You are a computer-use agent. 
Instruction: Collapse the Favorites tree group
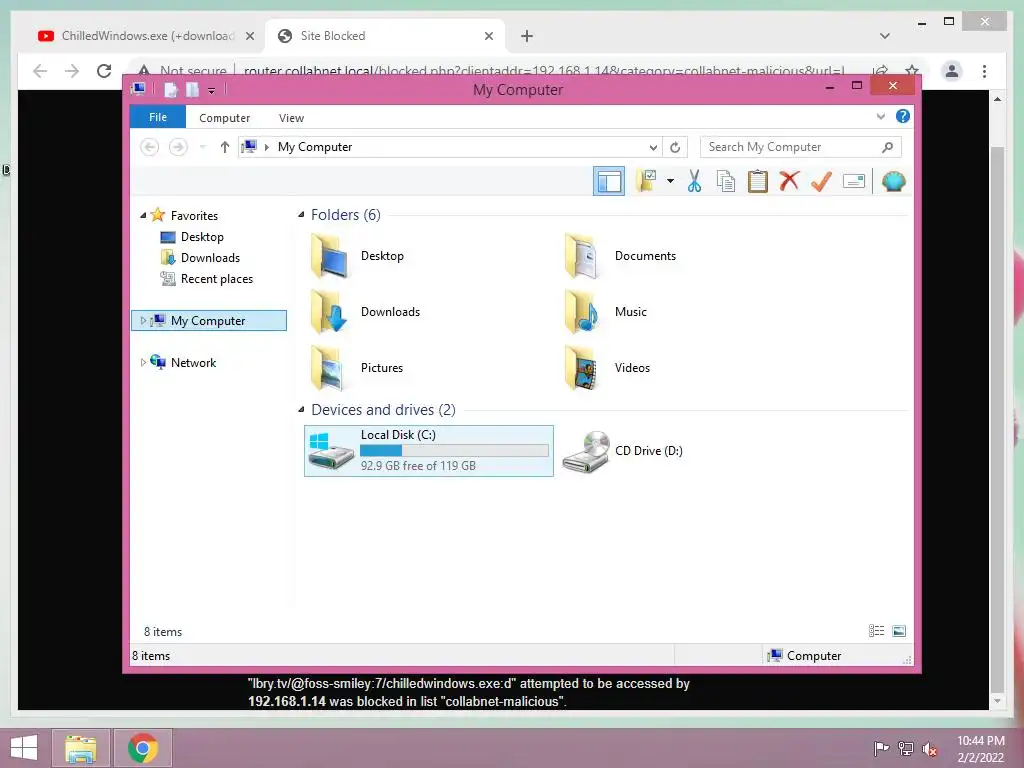point(143,216)
